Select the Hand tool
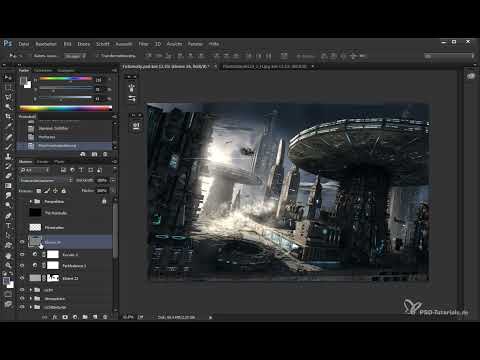This screenshot has width=480, height=360. pos(8,256)
